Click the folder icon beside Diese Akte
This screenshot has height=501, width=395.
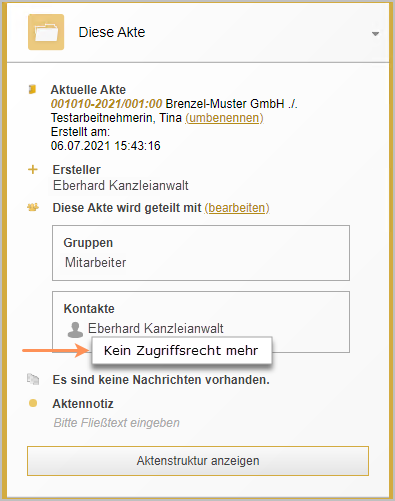coord(46,32)
